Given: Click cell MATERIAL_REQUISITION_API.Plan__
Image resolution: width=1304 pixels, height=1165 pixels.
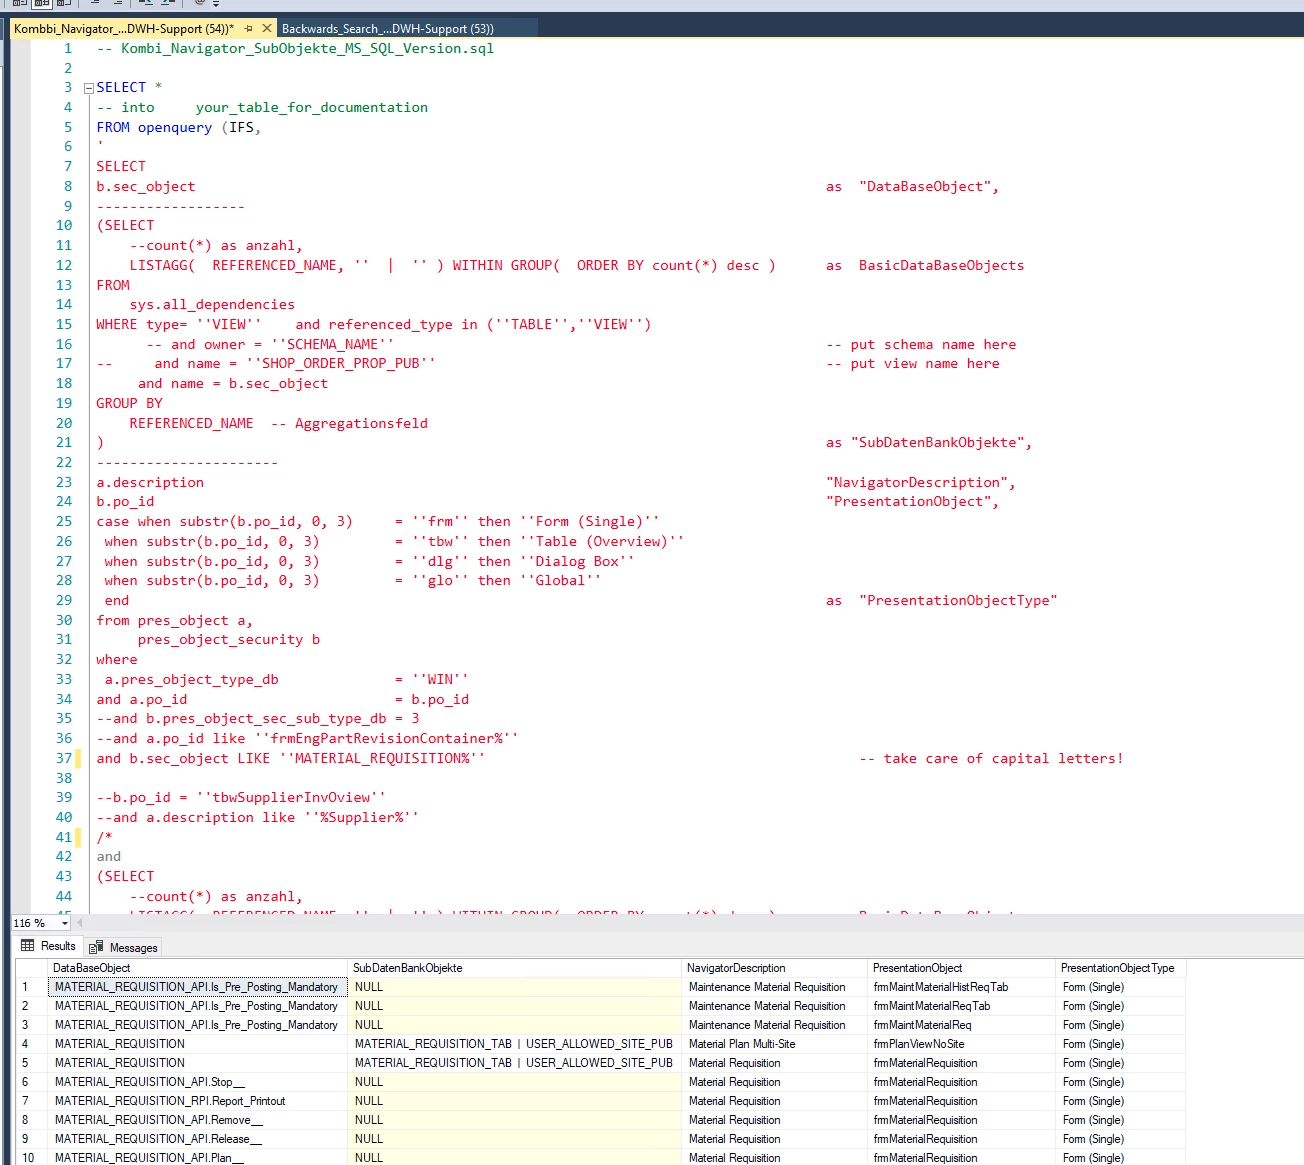Looking at the screenshot, I should pyautogui.click(x=198, y=1158).
